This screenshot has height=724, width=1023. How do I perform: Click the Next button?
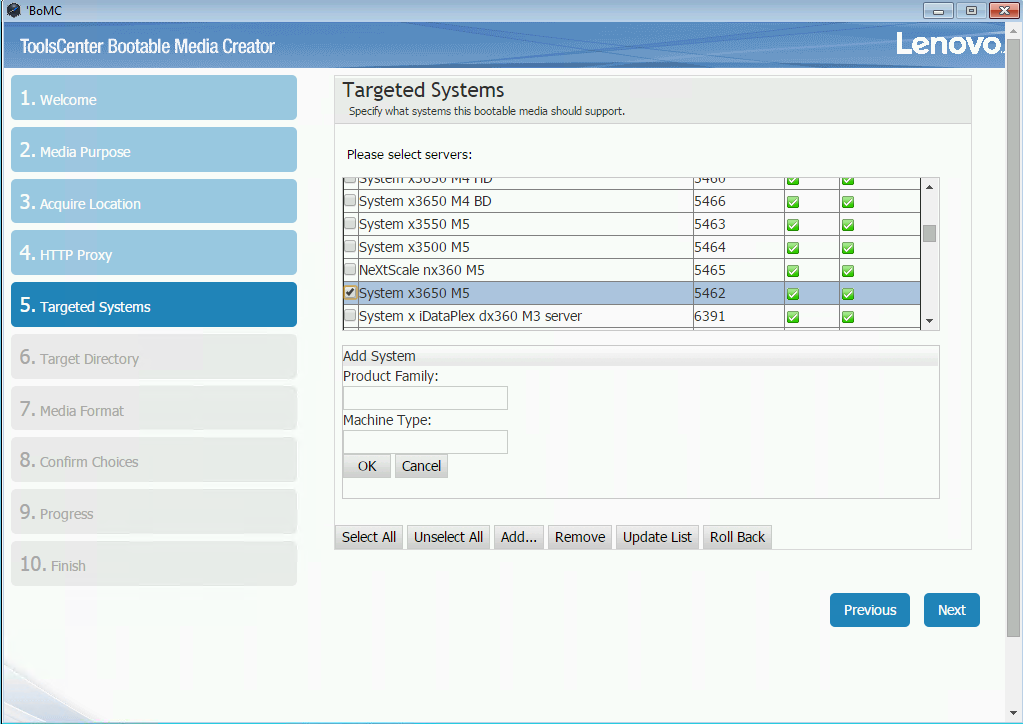click(x=951, y=610)
